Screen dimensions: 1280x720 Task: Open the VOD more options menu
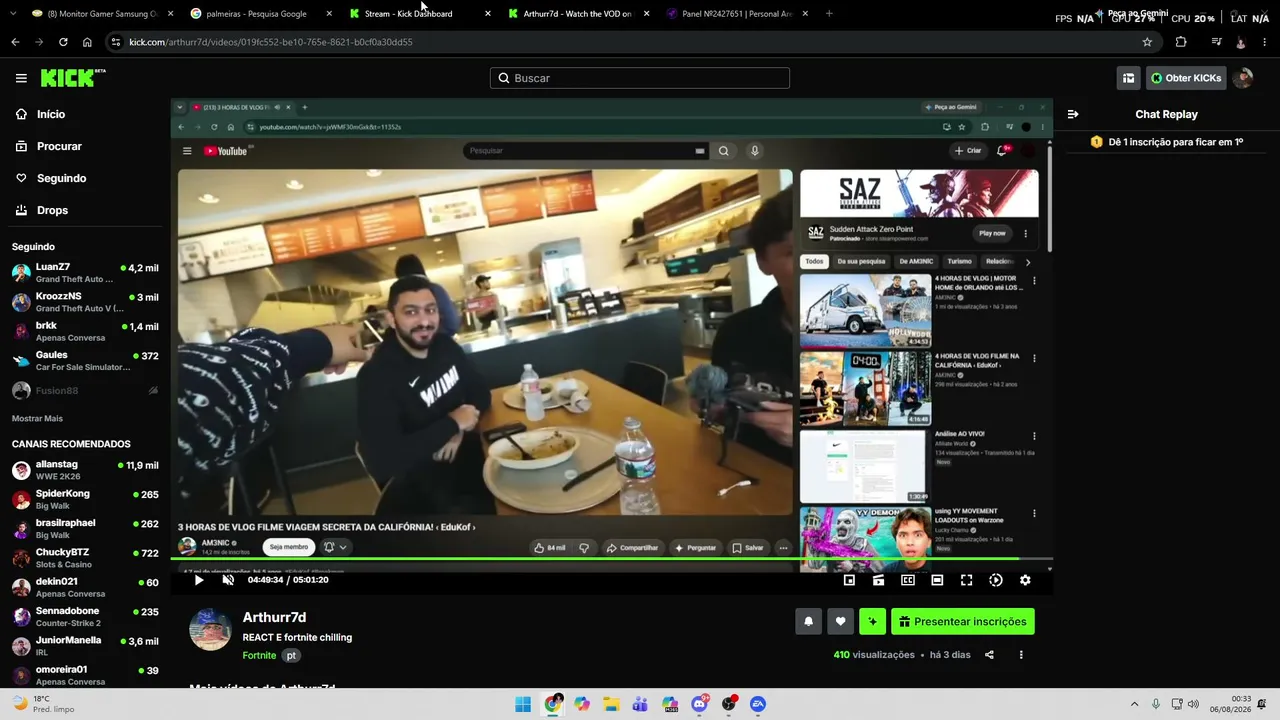pyautogui.click(x=1021, y=655)
